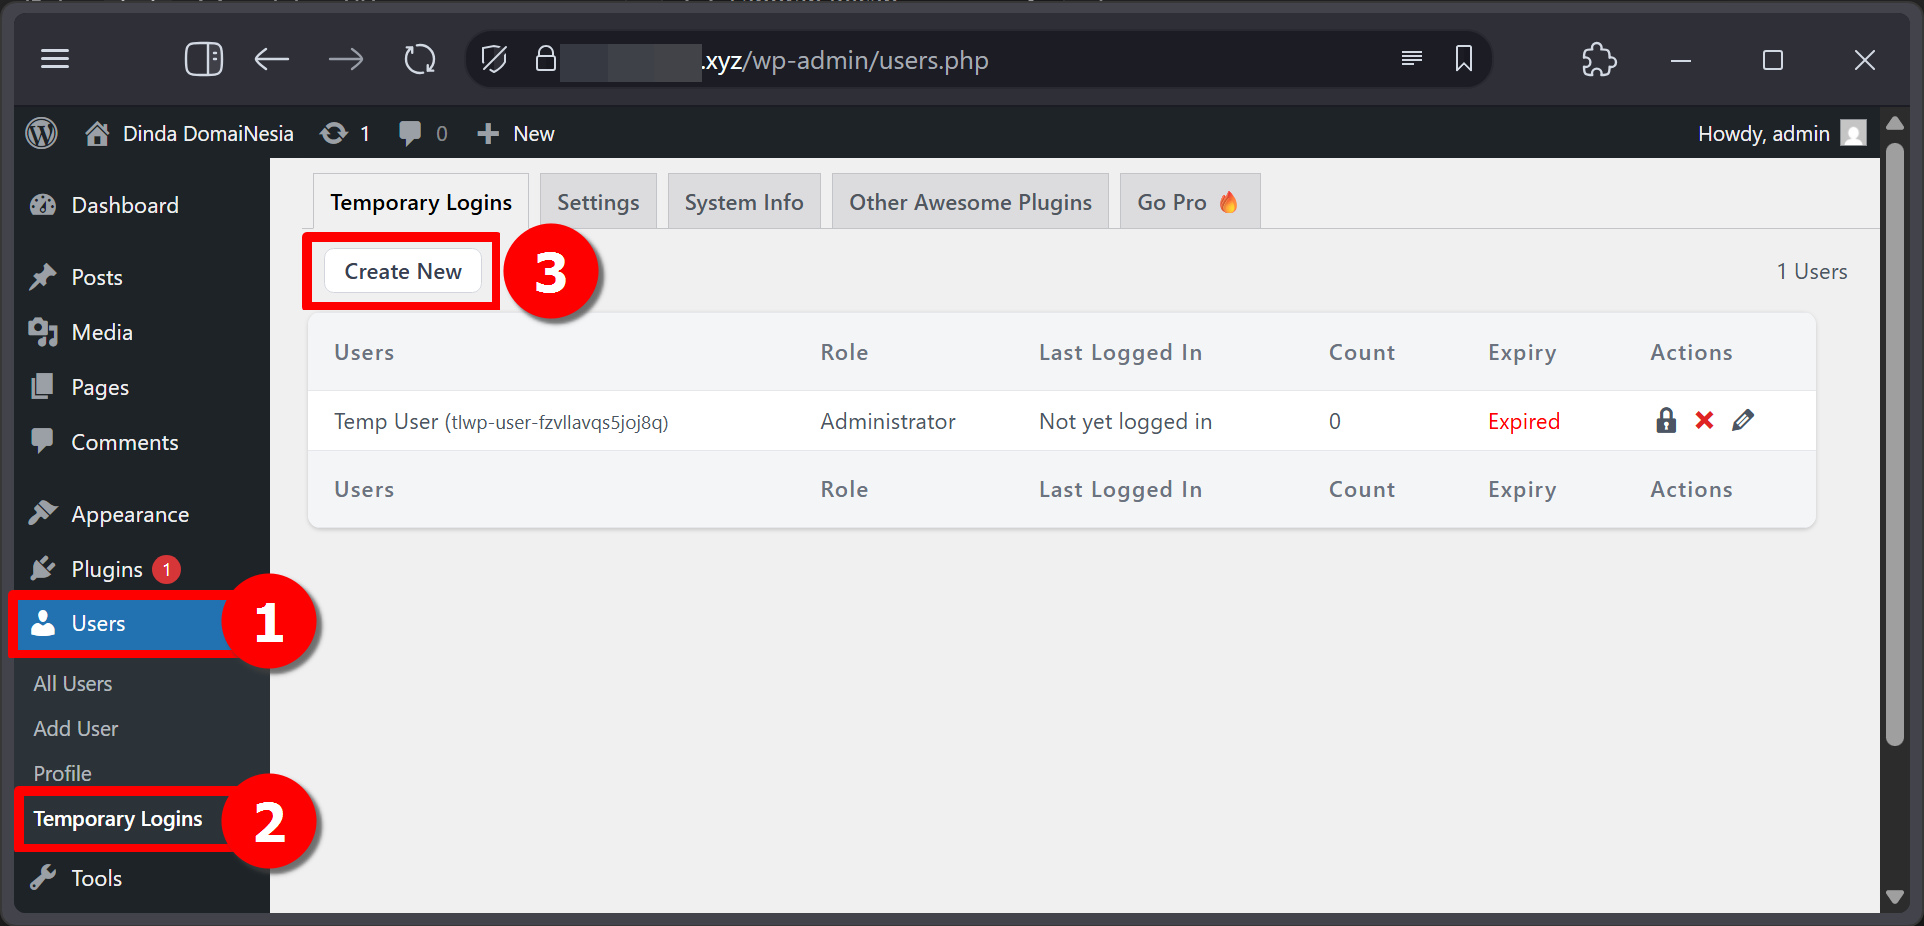The height and width of the screenshot is (926, 1924).
Task: Click the Not yet logged in cell
Action: [x=1125, y=421]
